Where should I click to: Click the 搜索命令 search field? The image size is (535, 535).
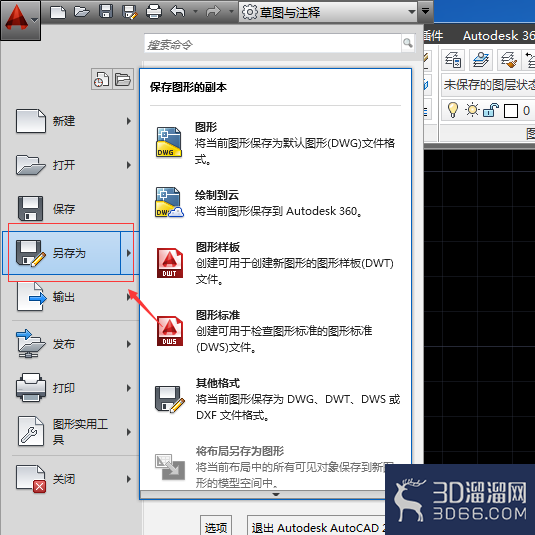(x=273, y=44)
